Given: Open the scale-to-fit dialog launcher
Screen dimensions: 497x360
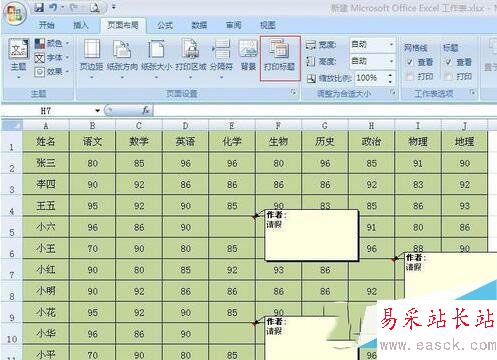Looking at the screenshot, I should coord(393,92).
